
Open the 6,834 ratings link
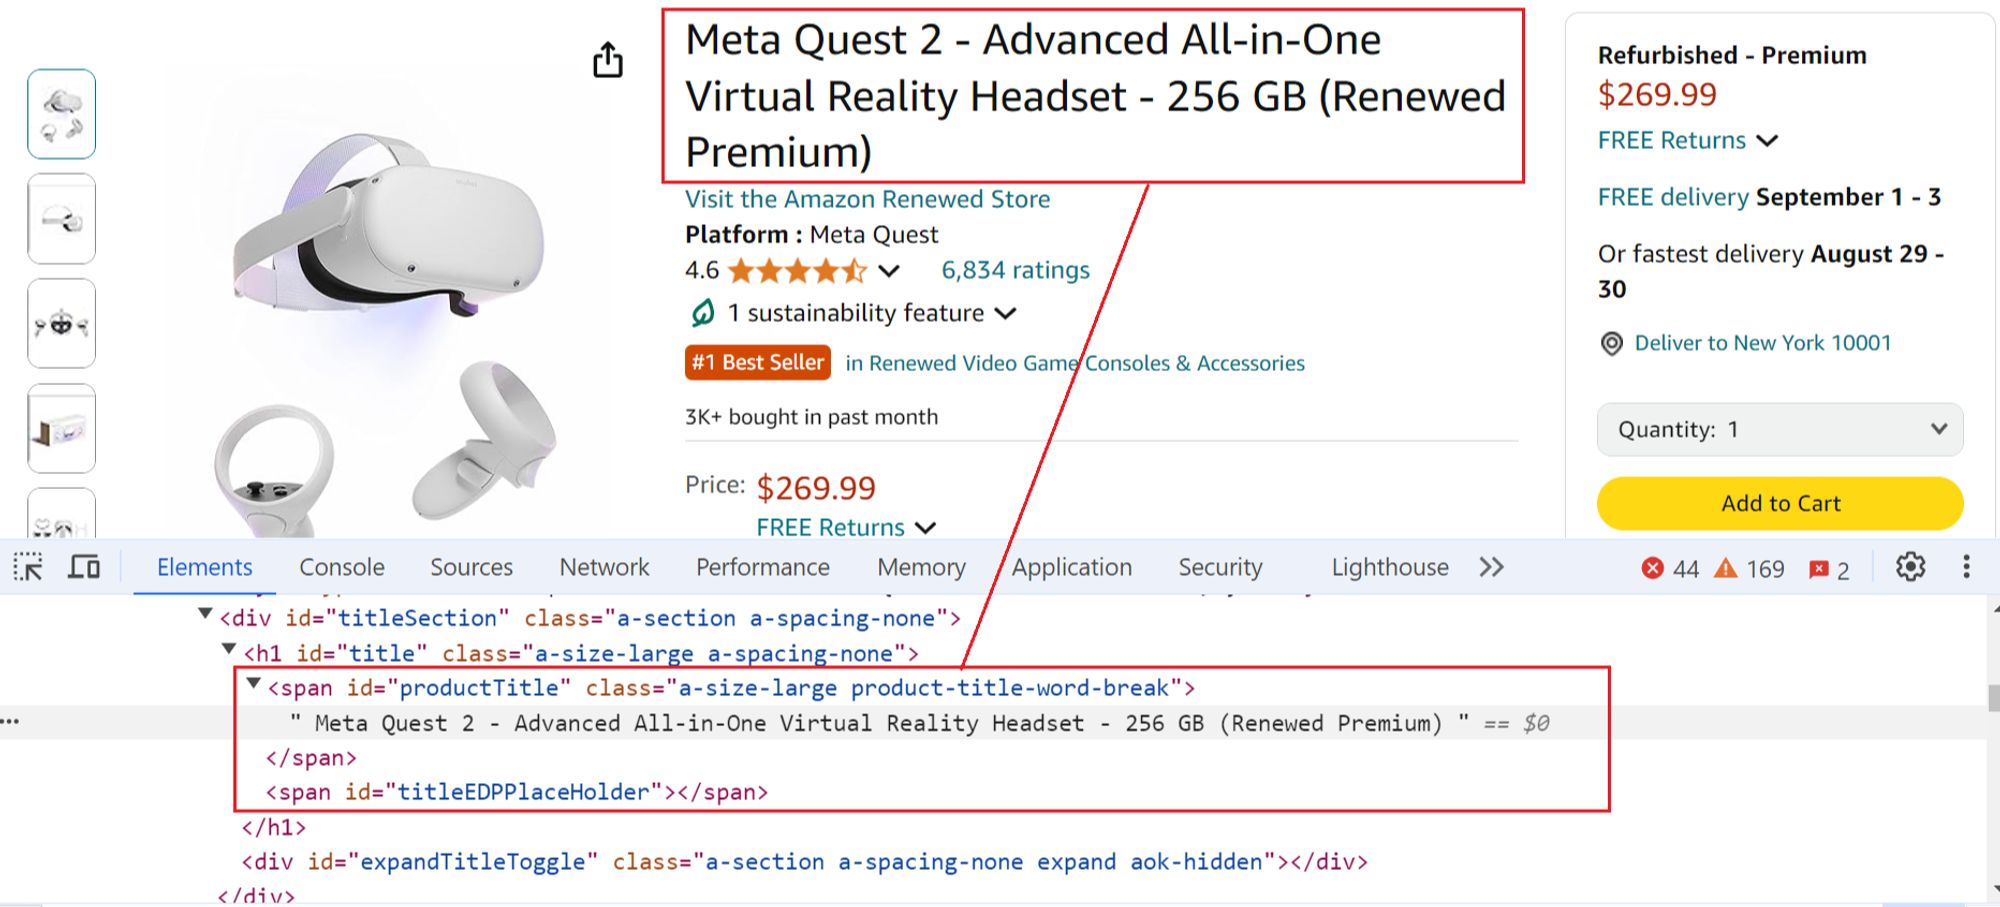tap(1015, 269)
